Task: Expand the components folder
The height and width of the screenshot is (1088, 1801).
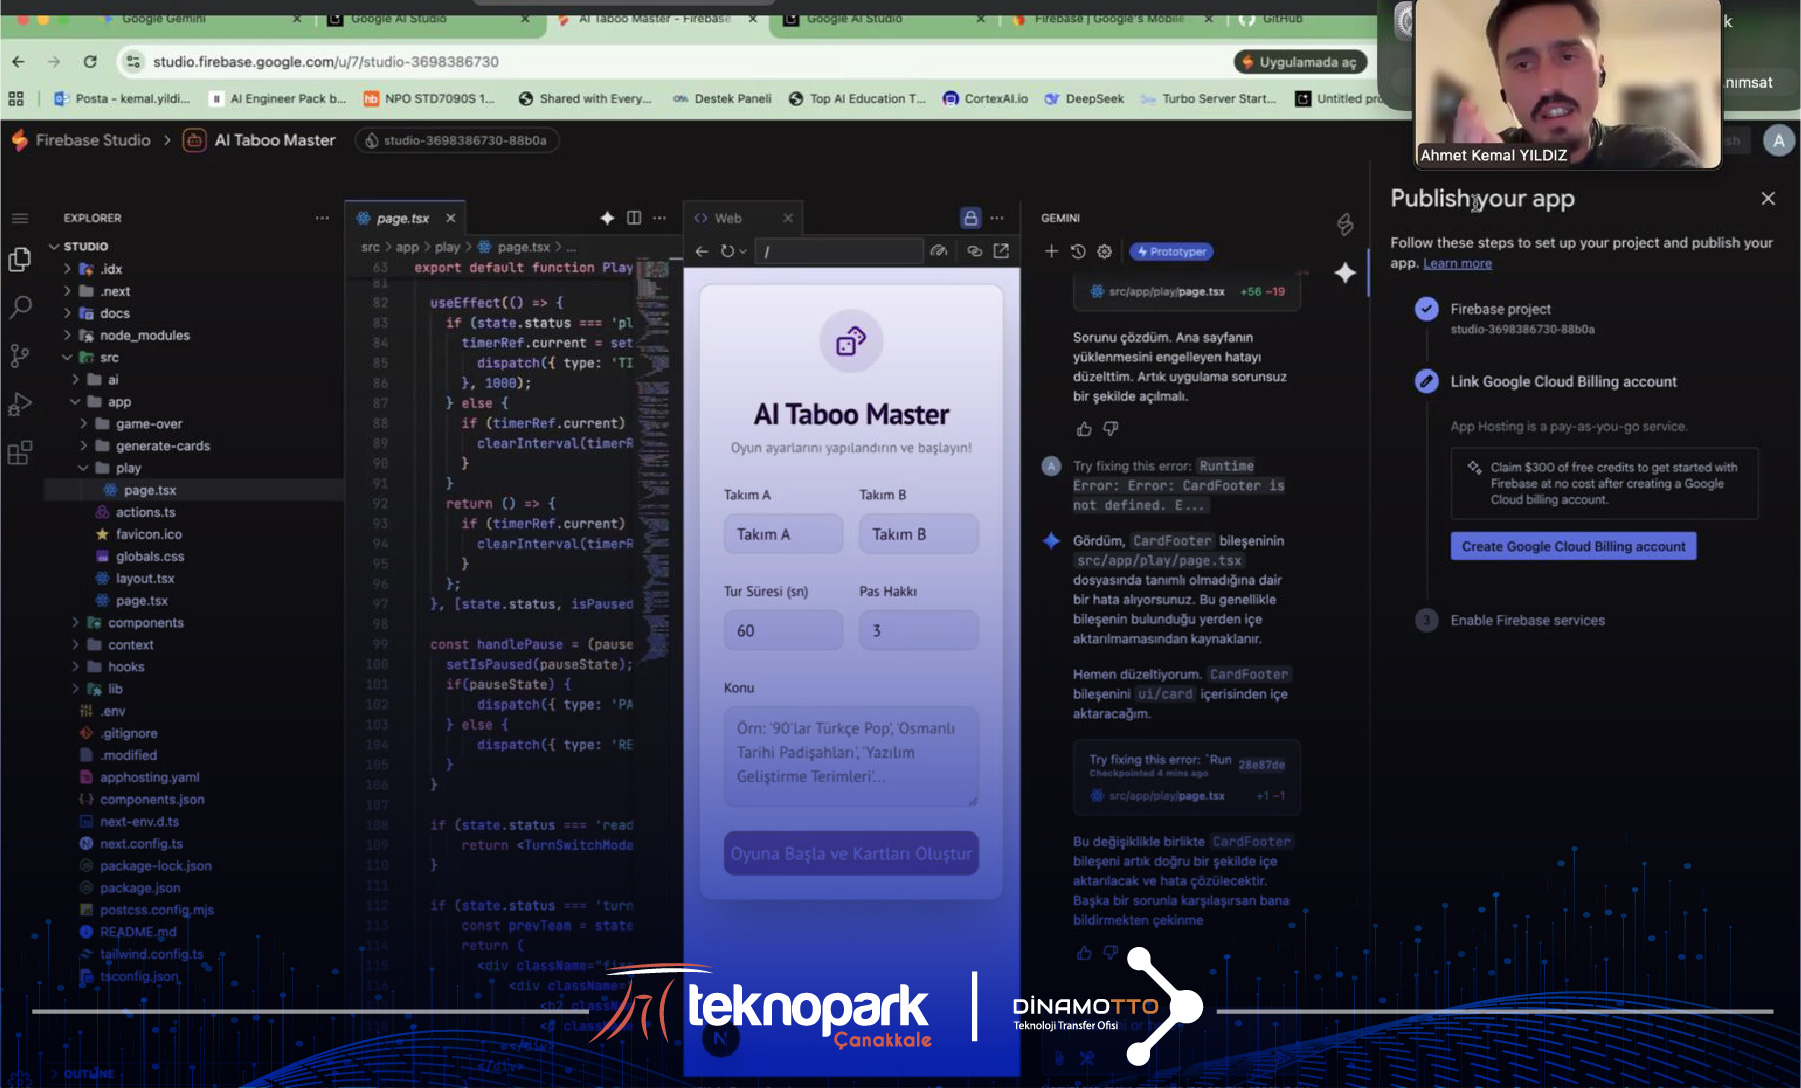Action: pos(145,623)
